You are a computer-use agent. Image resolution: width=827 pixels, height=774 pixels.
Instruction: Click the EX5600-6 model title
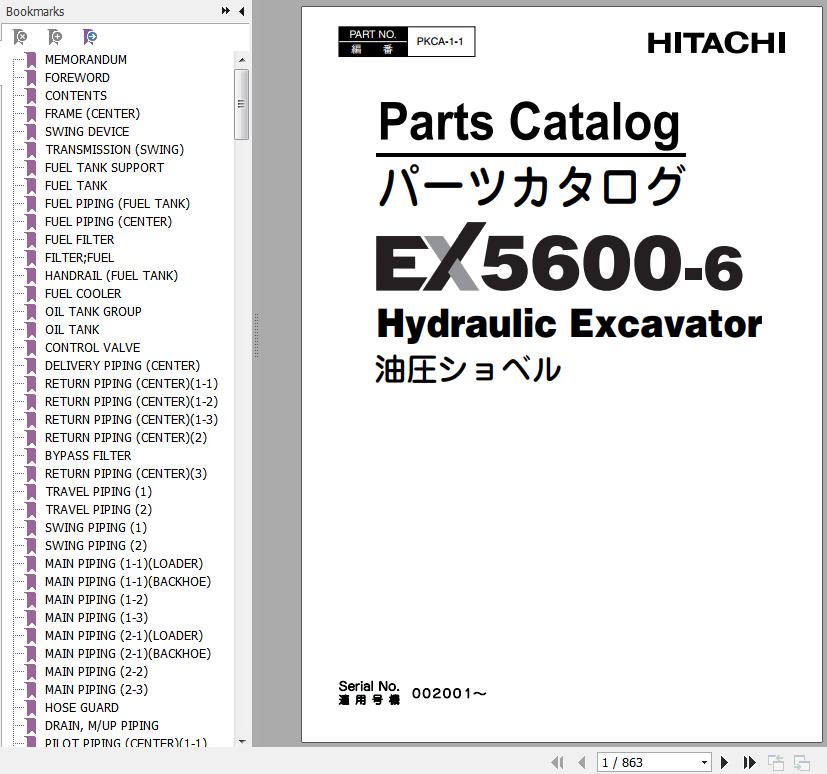click(x=559, y=258)
